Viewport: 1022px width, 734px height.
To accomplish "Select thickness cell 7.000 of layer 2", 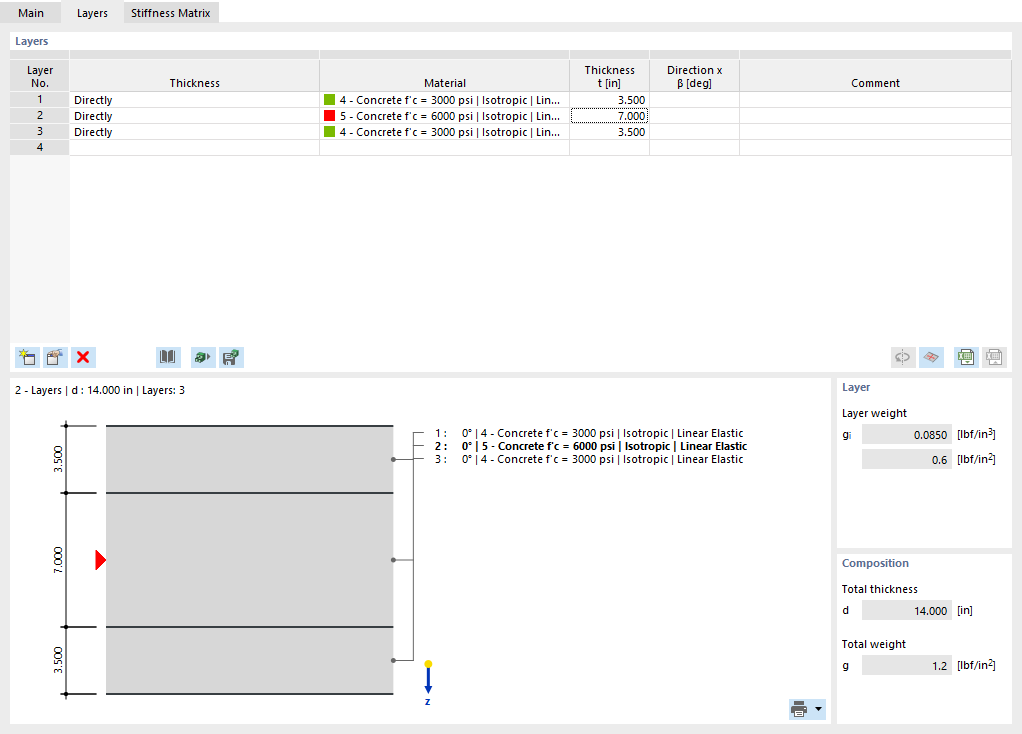I will coord(609,116).
